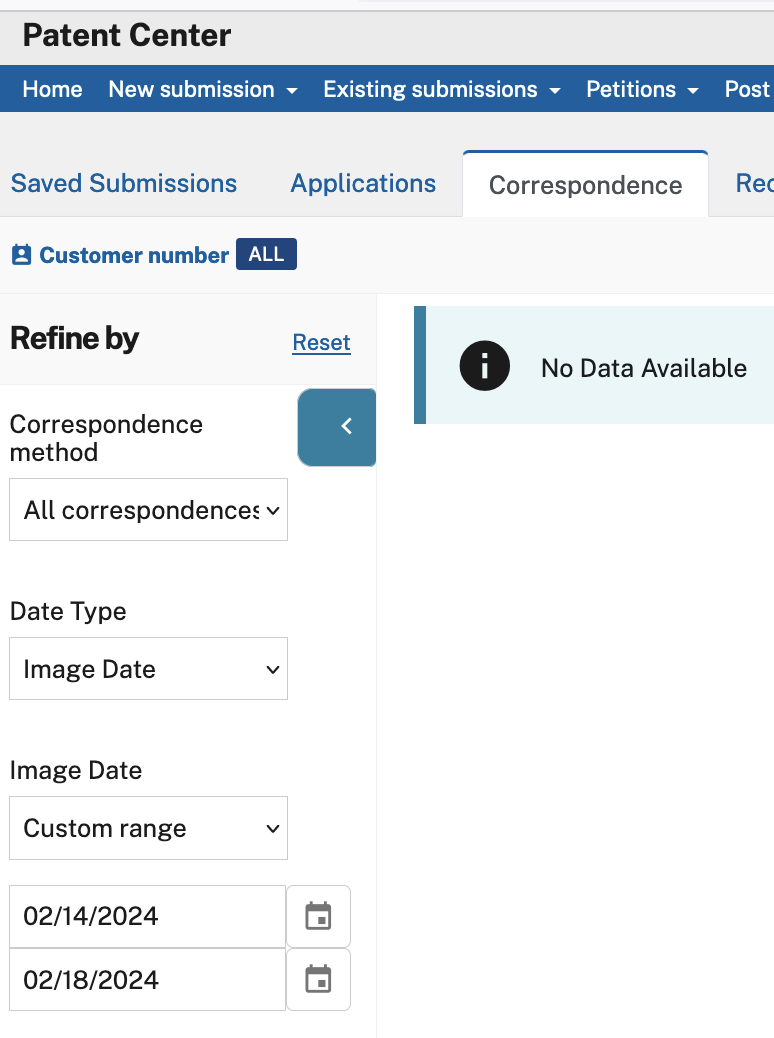Expand Existing submissions menu

(x=442, y=89)
